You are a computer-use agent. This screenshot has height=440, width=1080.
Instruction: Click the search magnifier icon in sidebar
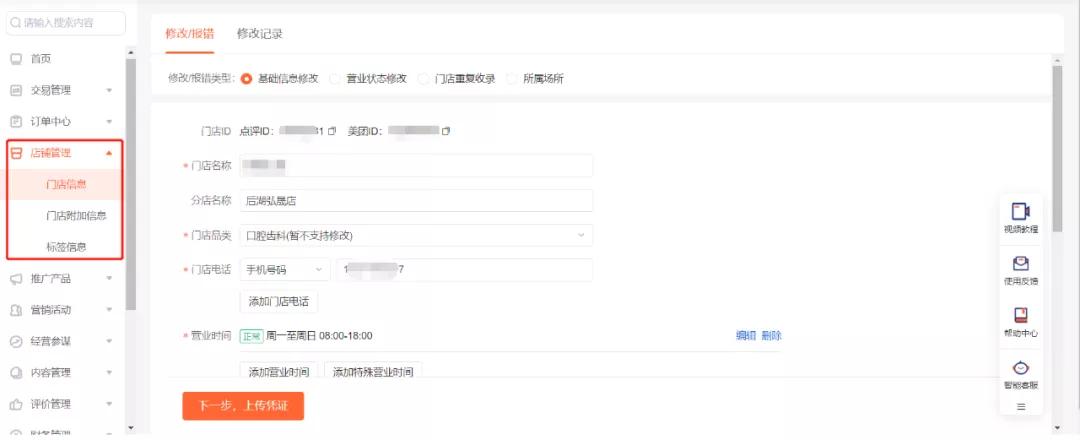[15, 23]
